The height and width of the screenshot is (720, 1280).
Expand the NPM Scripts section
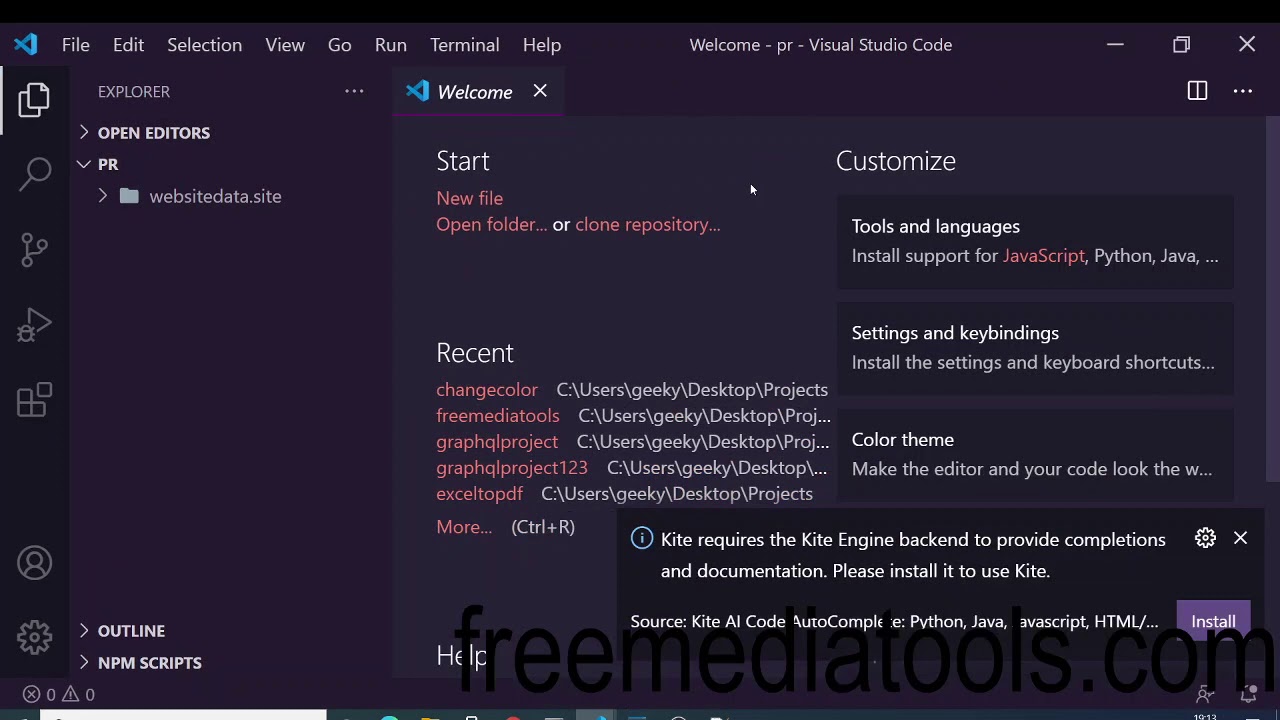tap(149, 663)
